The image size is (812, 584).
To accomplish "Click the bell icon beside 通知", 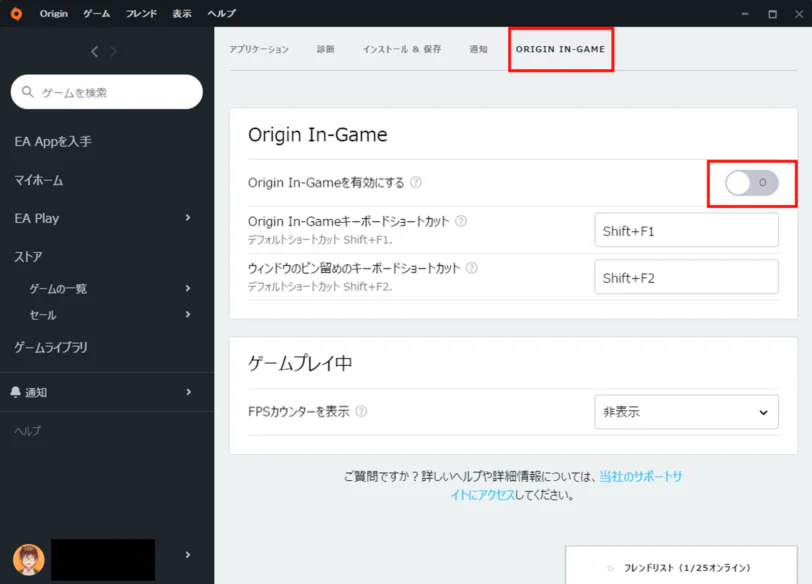I will [16, 392].
